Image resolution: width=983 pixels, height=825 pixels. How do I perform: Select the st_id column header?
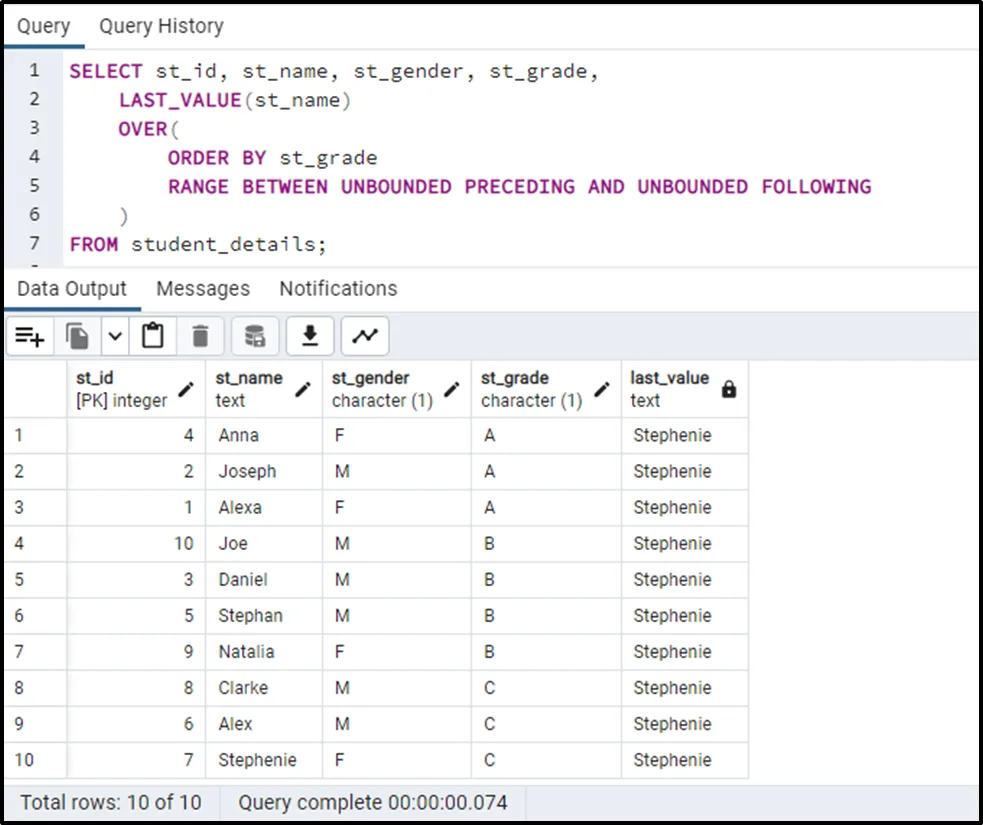point(120,389)
